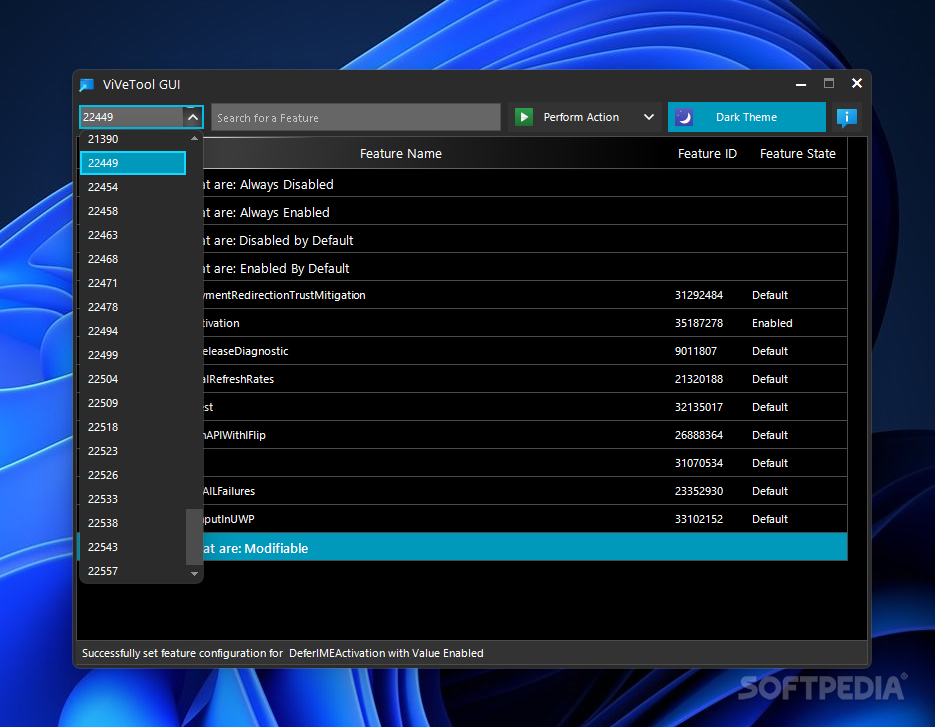Select build 21390 from the list
Image resolution: width=935 pixels, height=727 pixels.
pos(133,139)
